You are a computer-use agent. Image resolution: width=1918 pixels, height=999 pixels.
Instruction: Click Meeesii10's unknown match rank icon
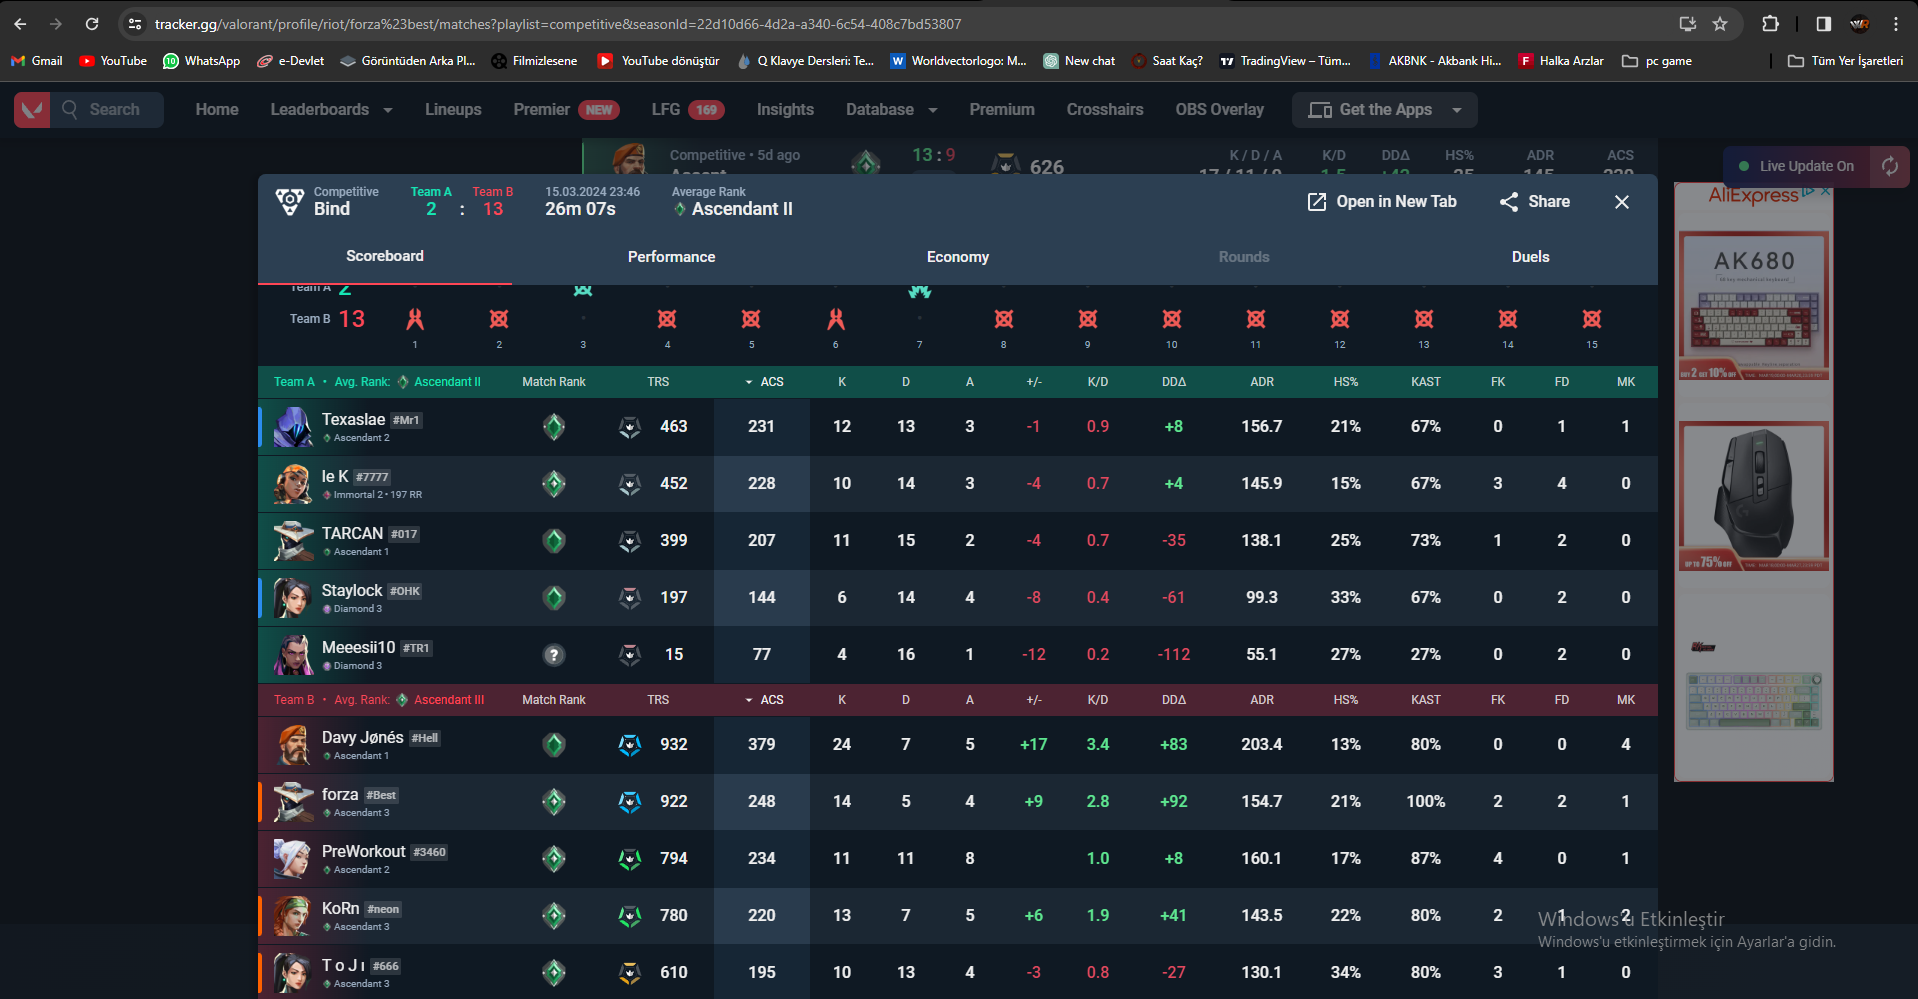coord(554,655)
